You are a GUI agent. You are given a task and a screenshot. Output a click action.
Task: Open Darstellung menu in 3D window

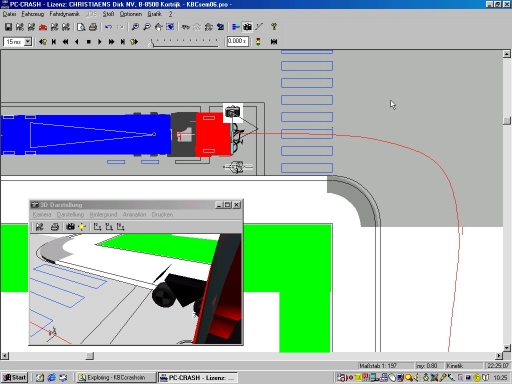[70, 215]
